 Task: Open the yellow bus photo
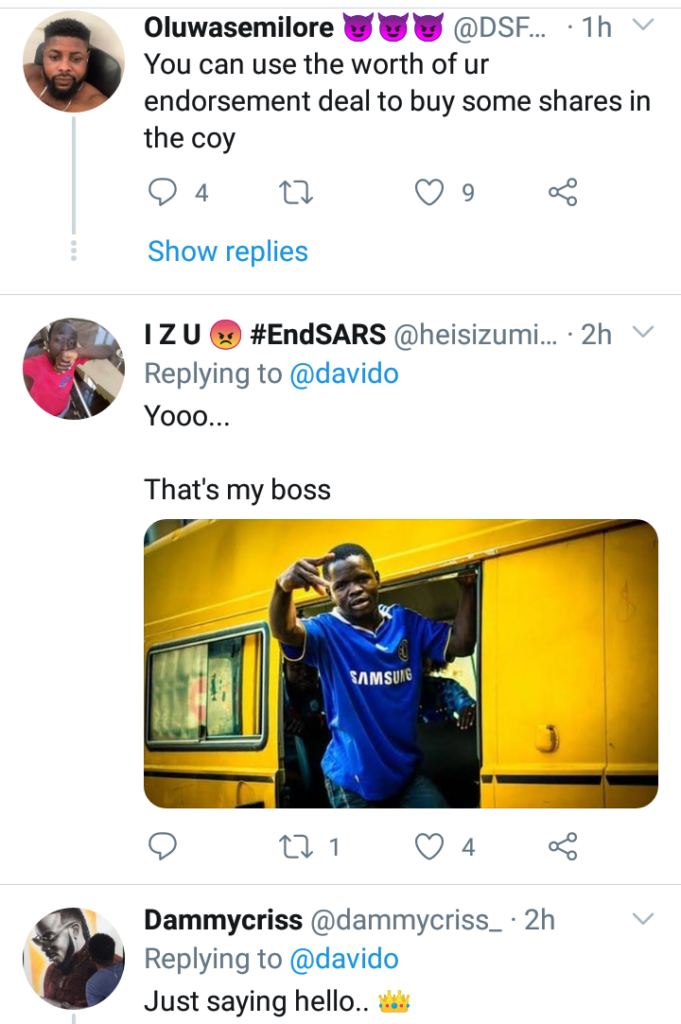(400, 663)
